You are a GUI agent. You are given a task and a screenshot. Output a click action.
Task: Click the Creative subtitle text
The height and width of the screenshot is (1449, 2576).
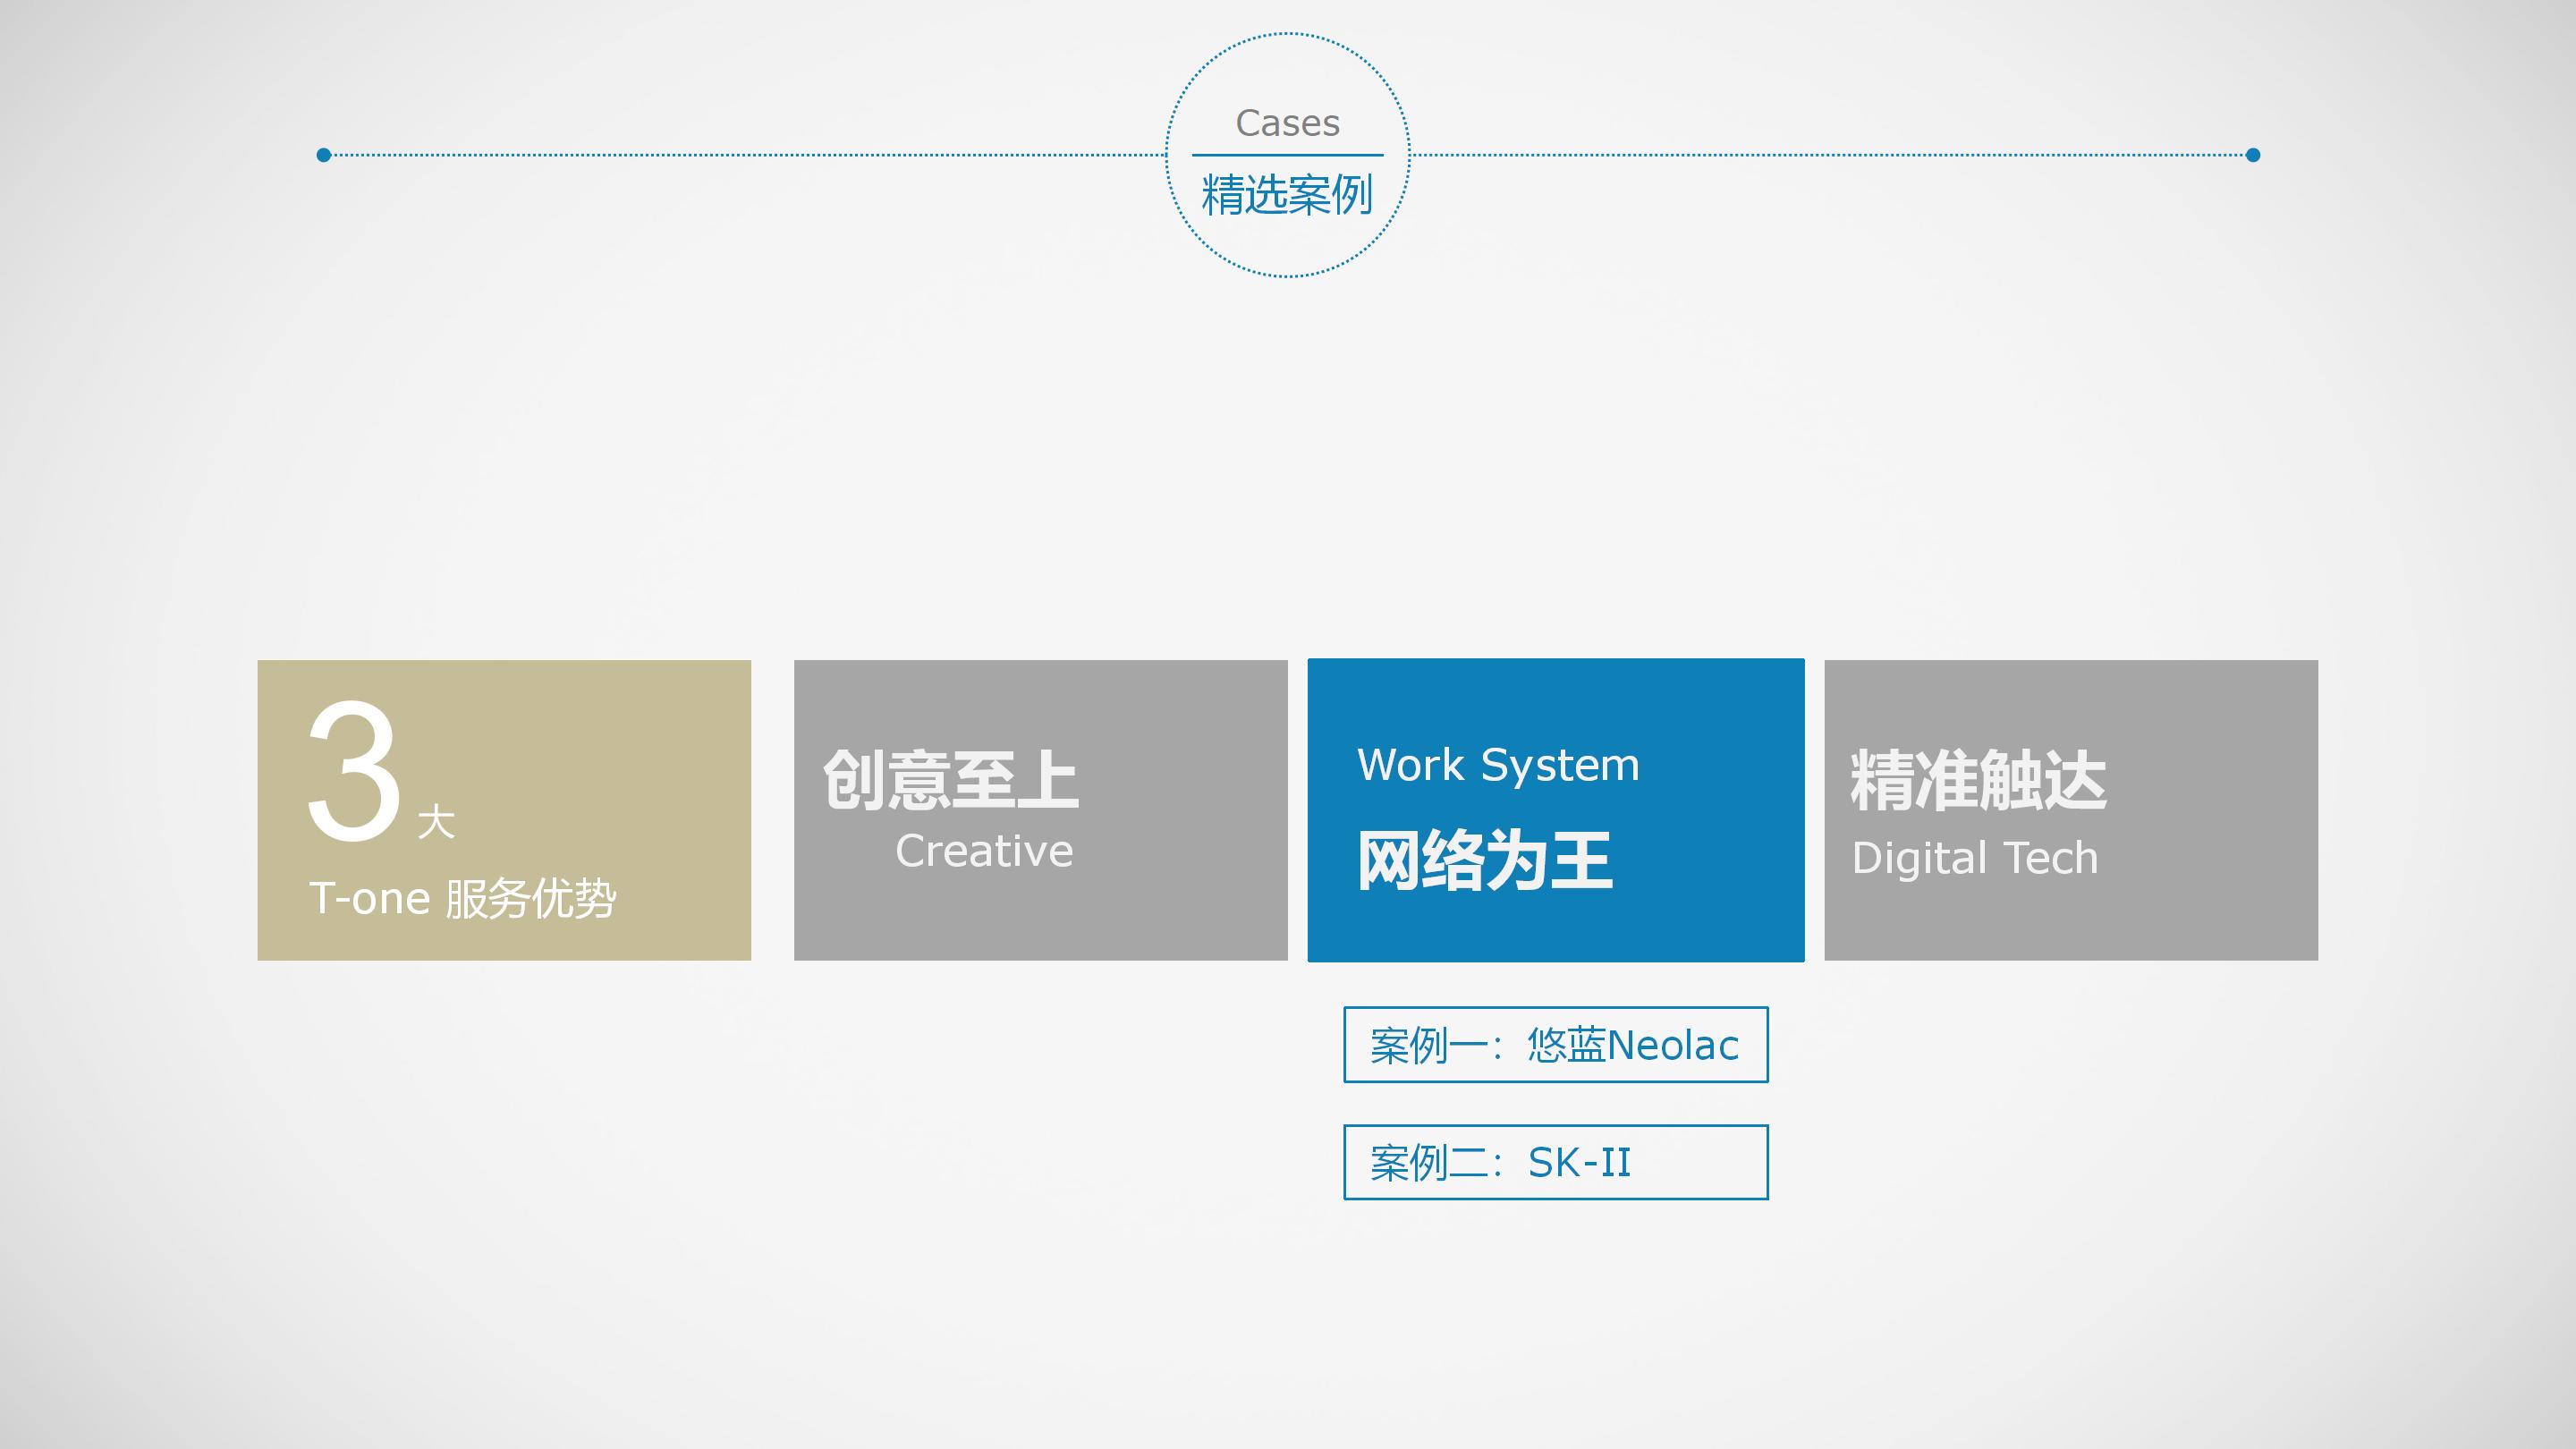984,851
